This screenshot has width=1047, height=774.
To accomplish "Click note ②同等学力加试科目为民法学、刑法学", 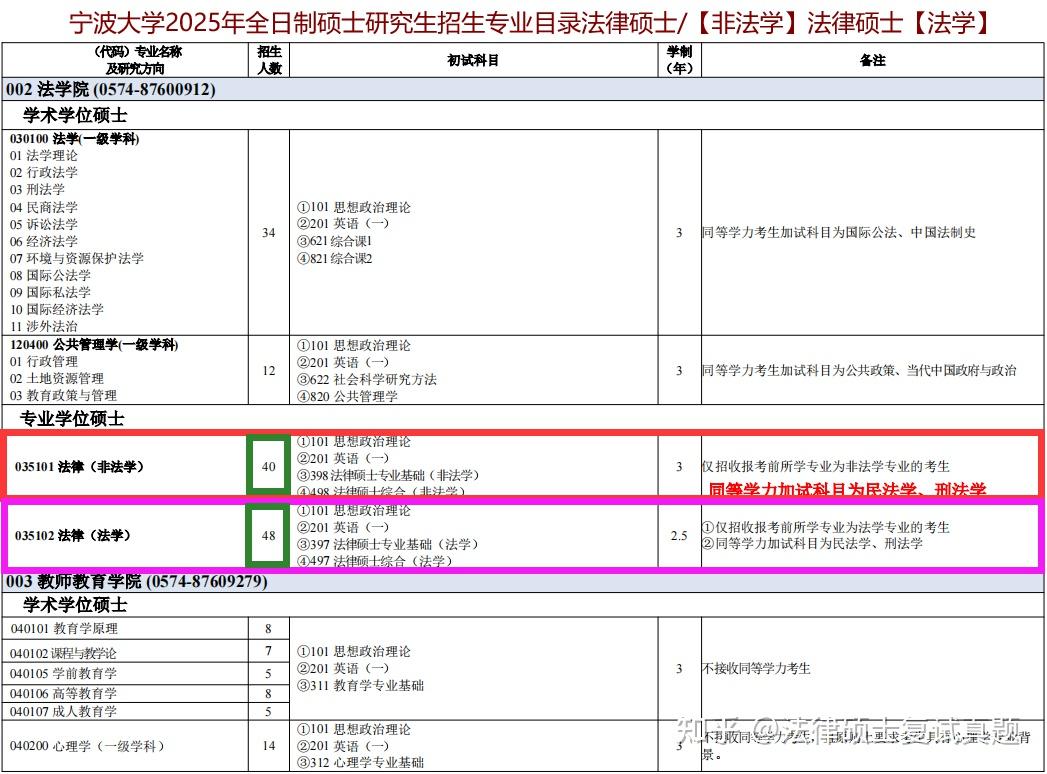I will (x=813, y=544).
